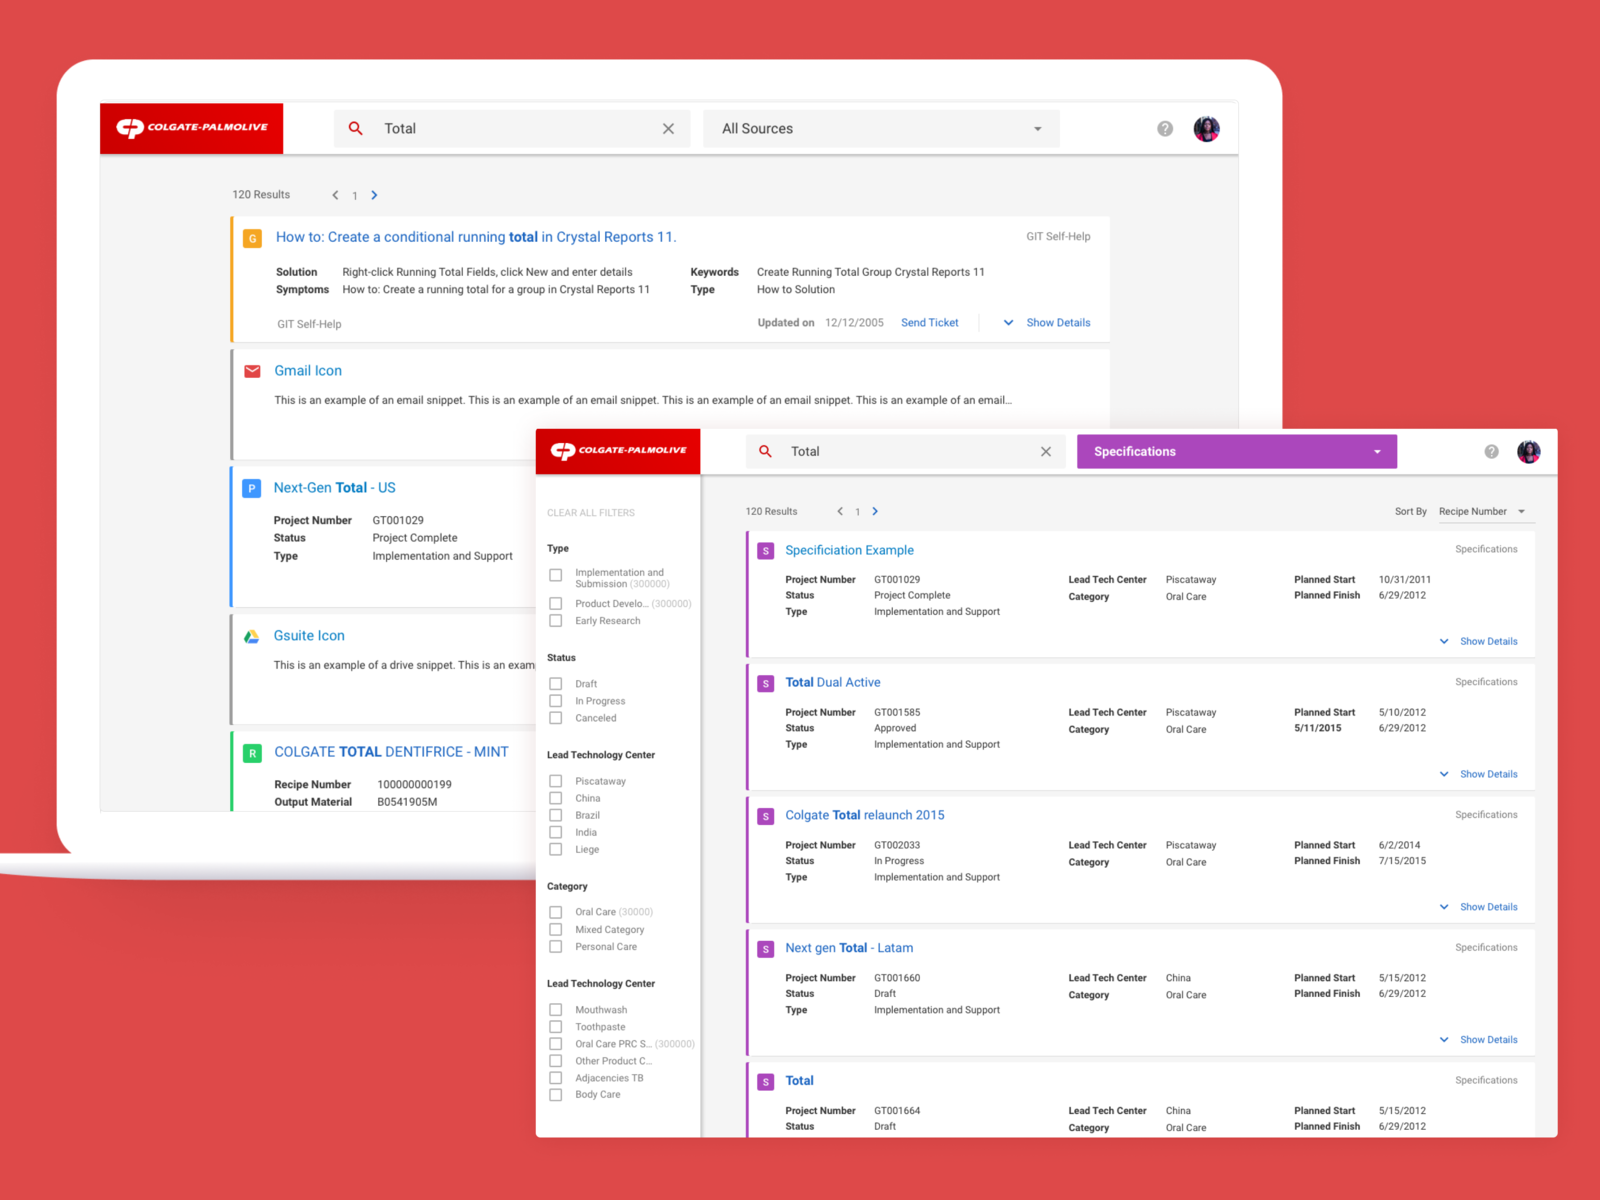Click the Send Ticket link

click(930, 323)
